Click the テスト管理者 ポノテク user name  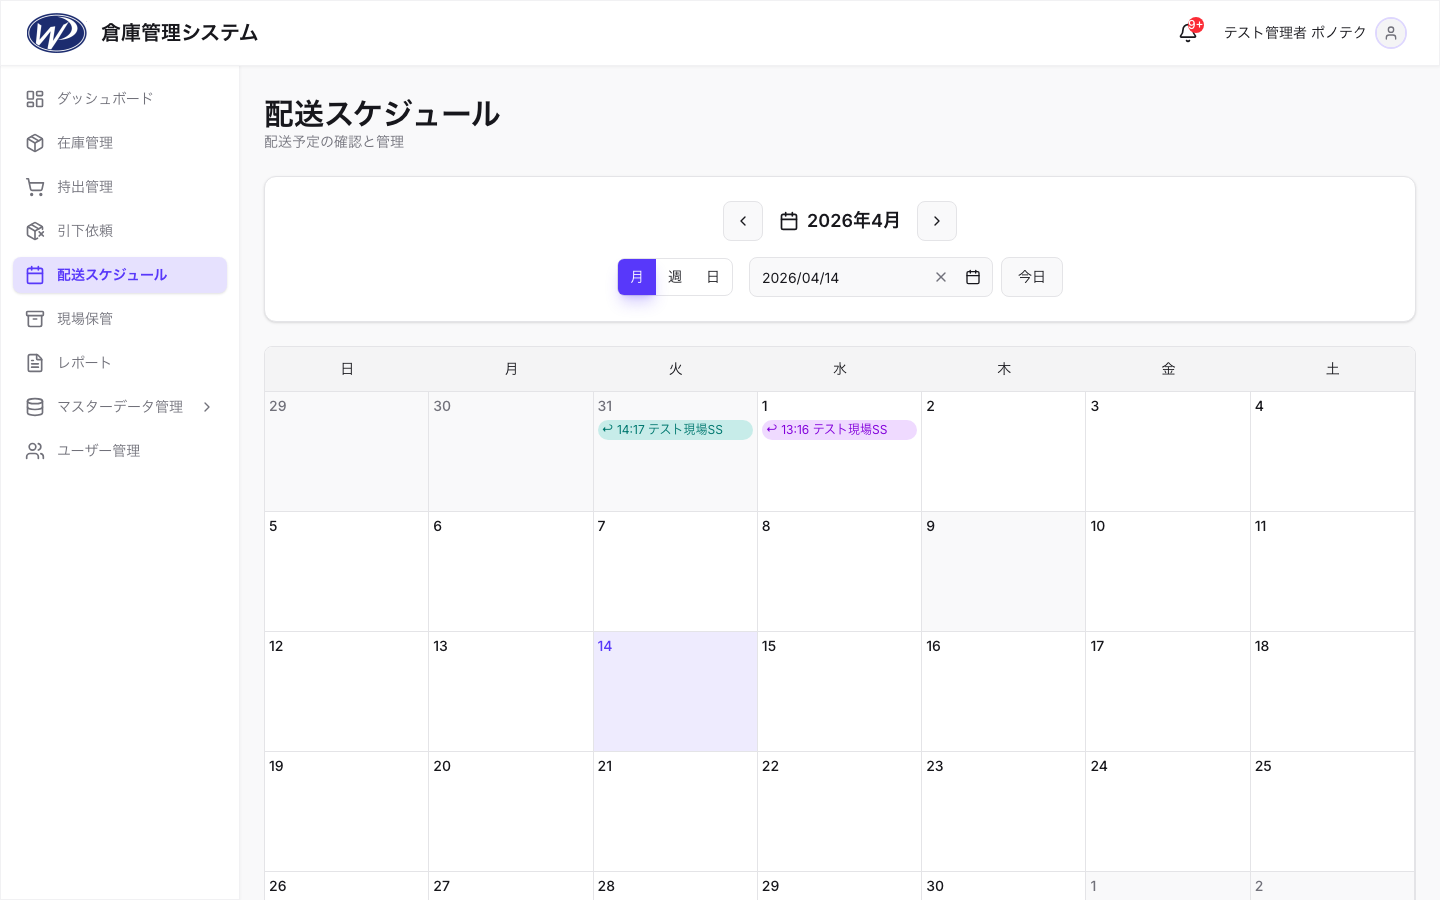click(1295, 33)
